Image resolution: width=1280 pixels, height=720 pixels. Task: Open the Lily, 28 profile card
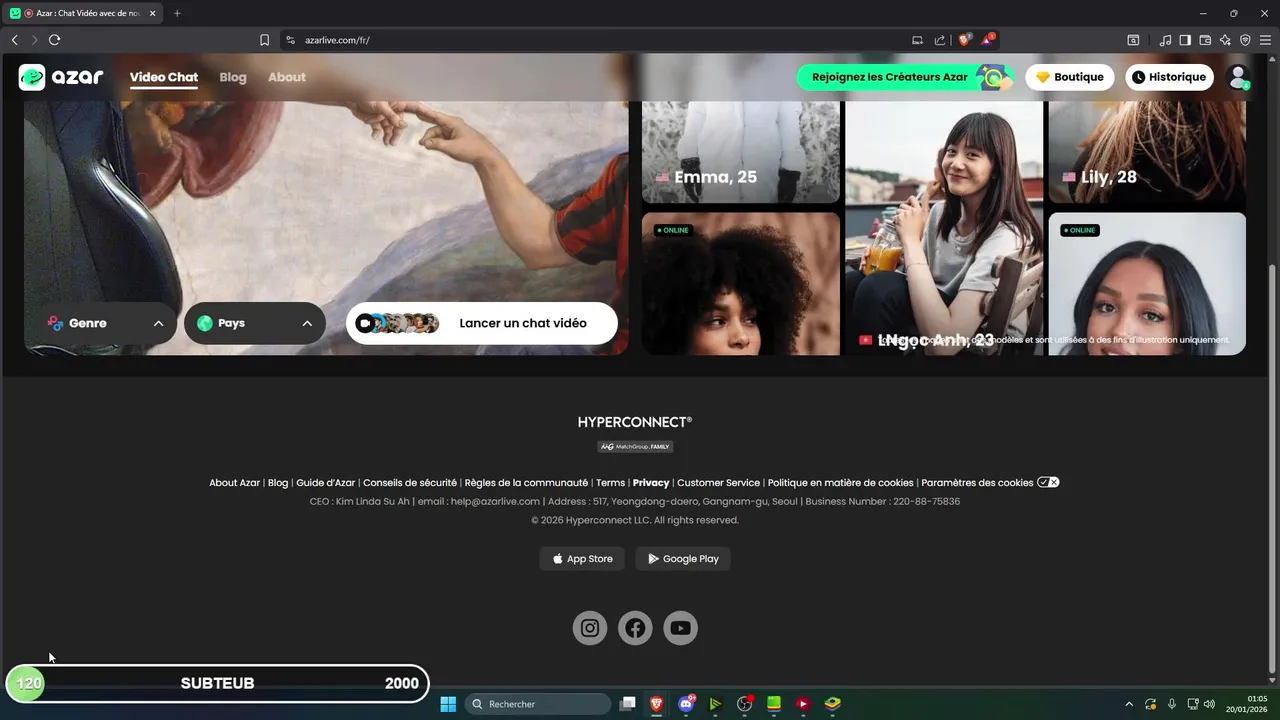click(1147, 152)
